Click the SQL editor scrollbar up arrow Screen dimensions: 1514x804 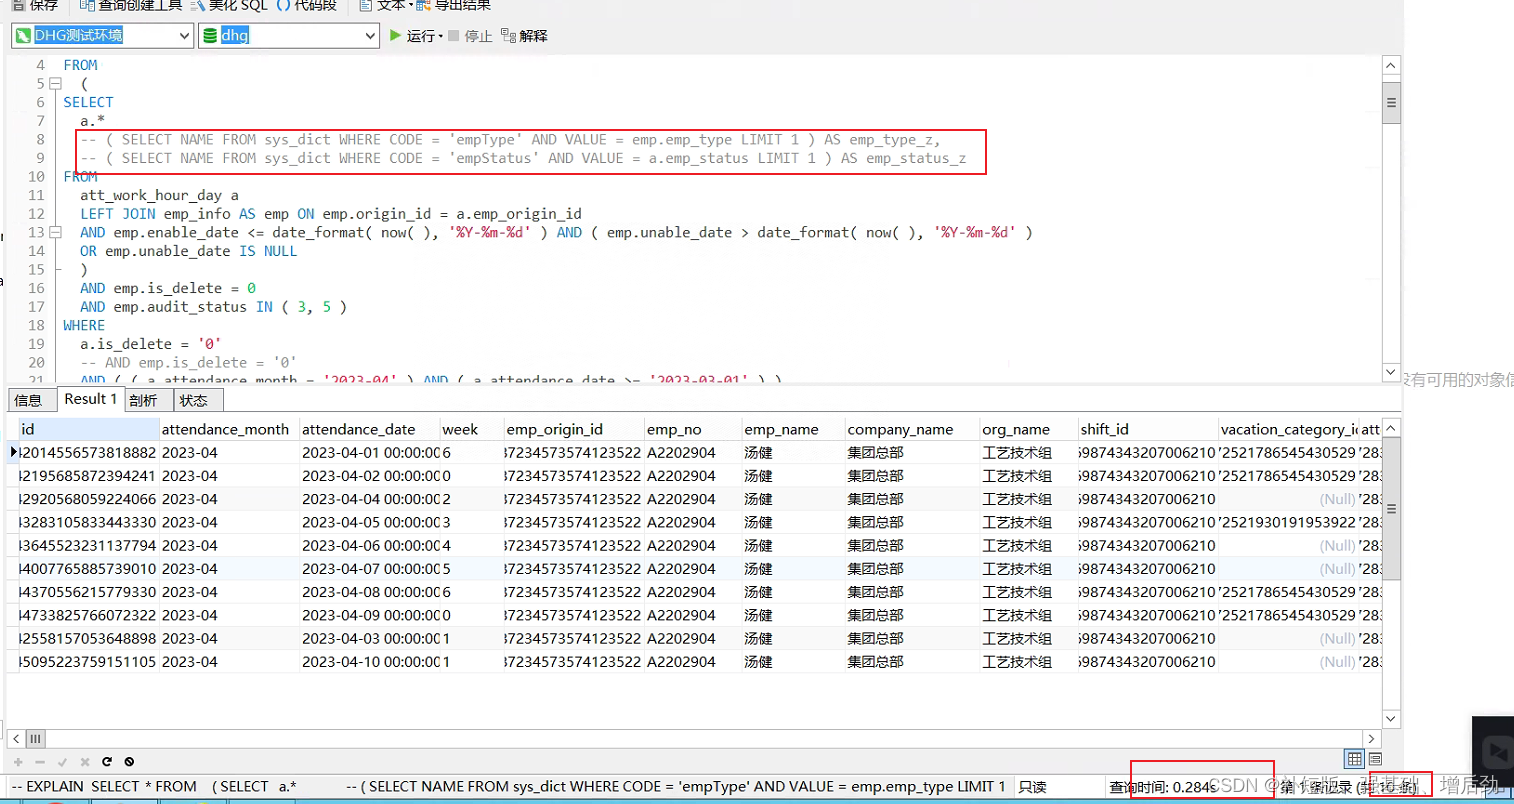1391,66
